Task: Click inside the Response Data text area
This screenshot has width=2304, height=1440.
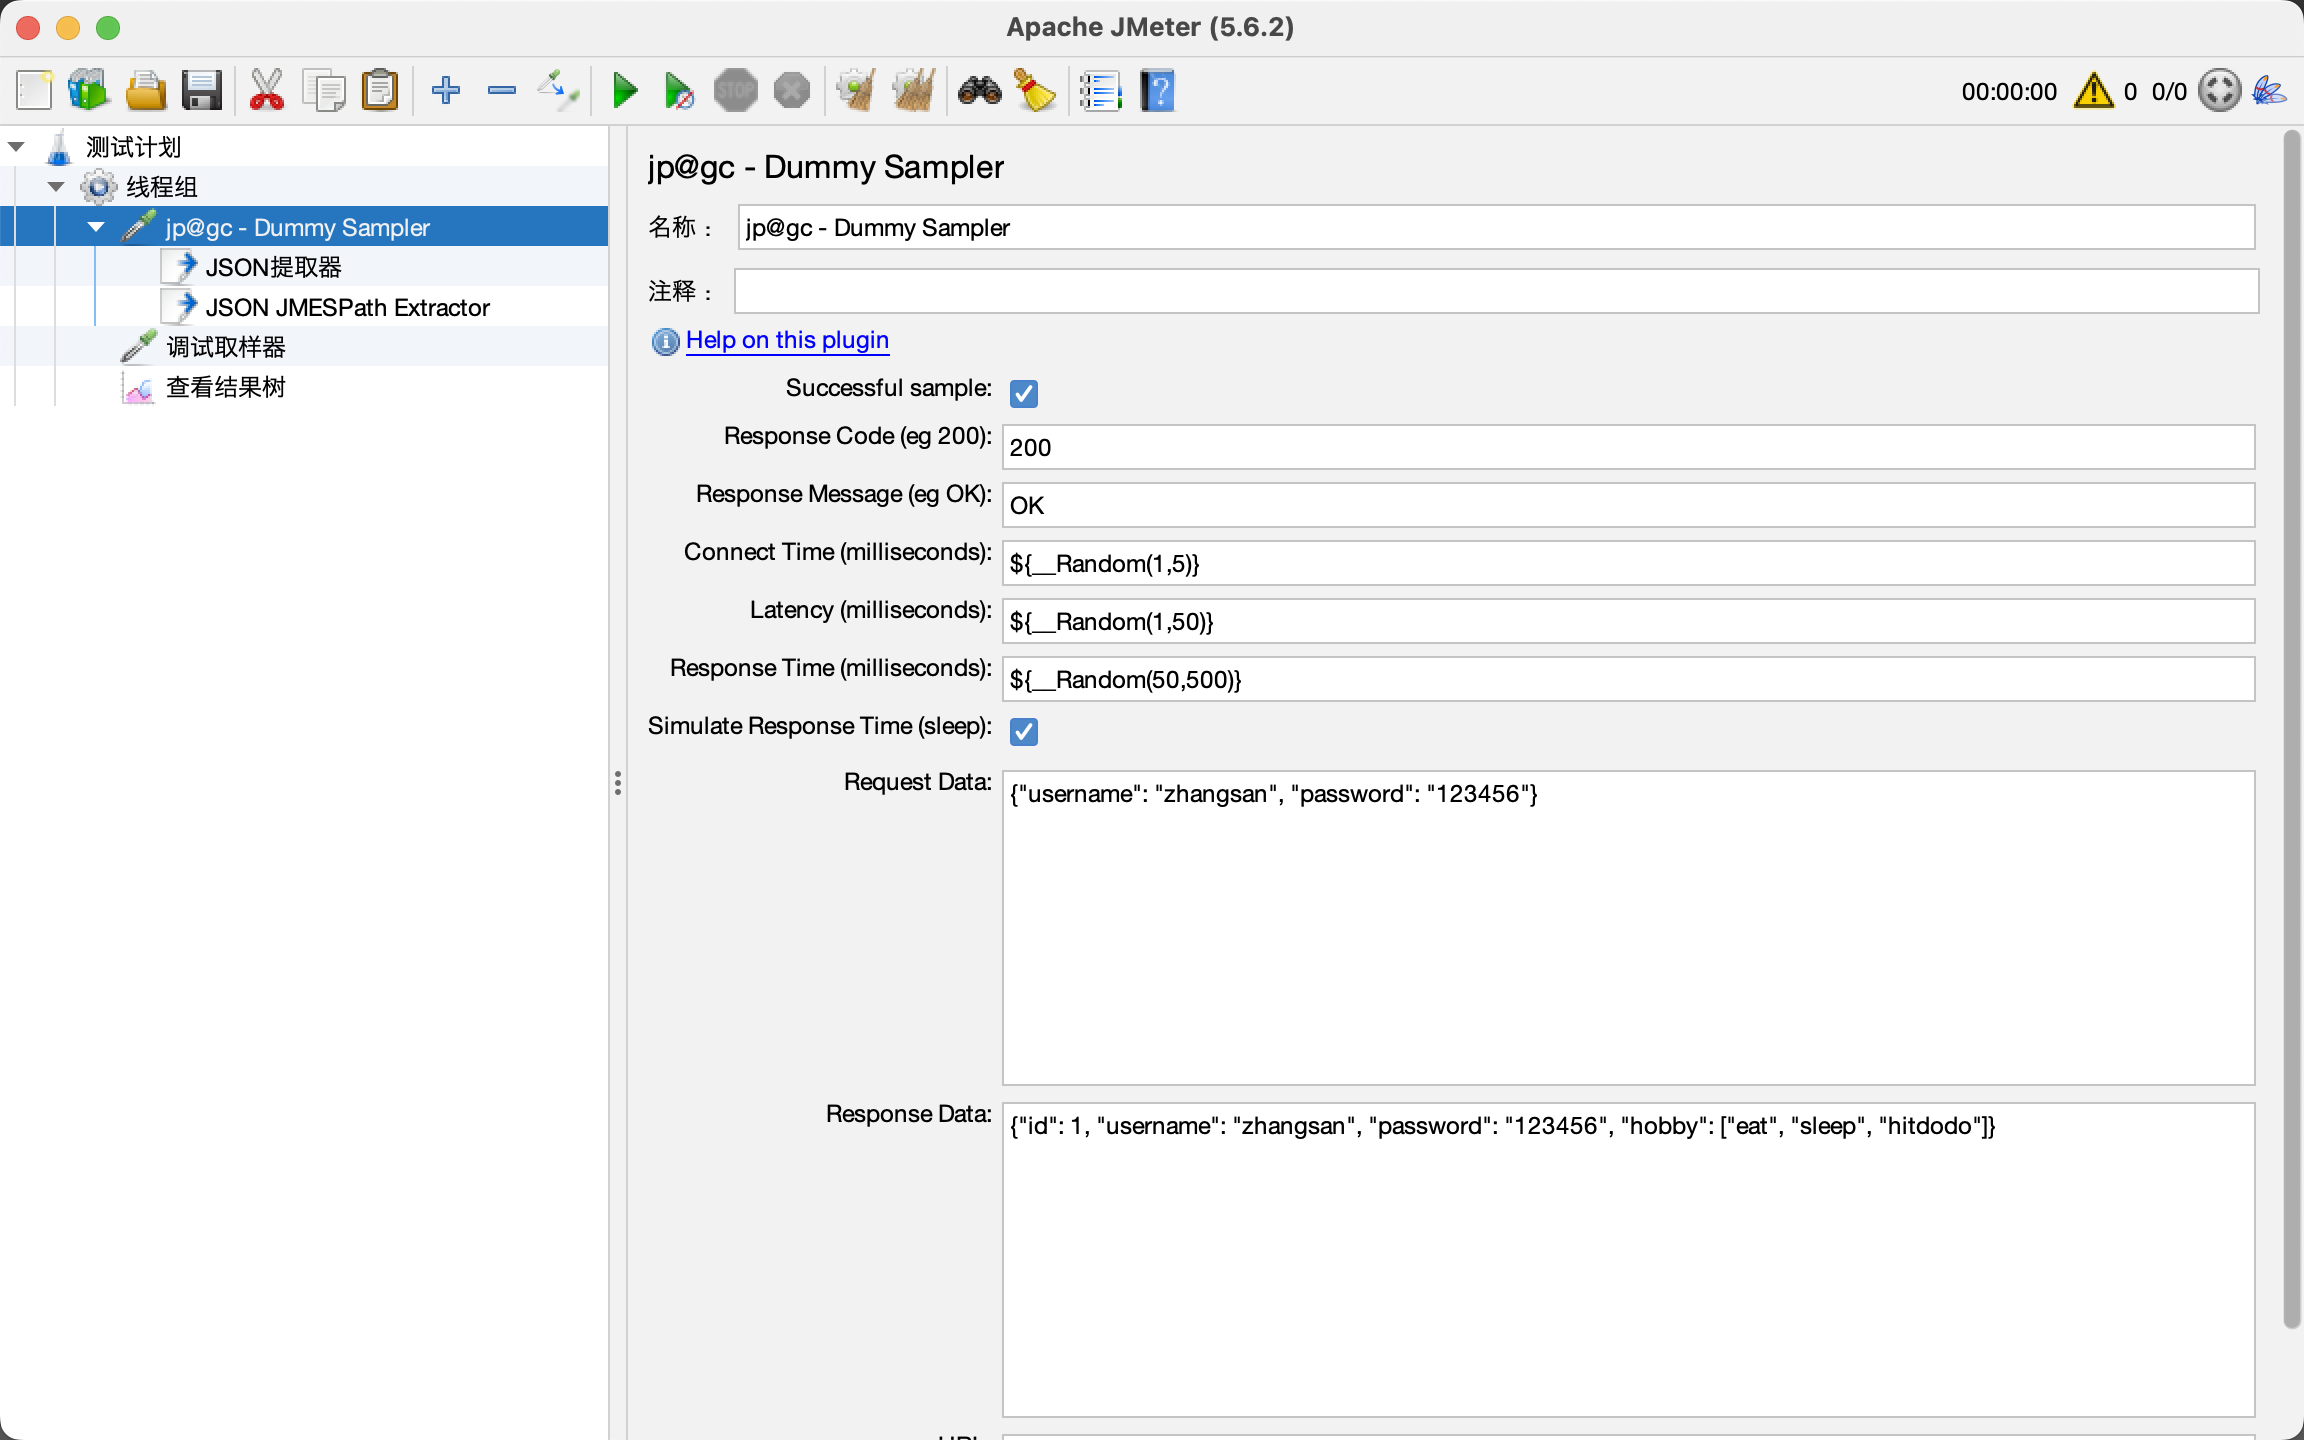Action: point(1628,1260)
